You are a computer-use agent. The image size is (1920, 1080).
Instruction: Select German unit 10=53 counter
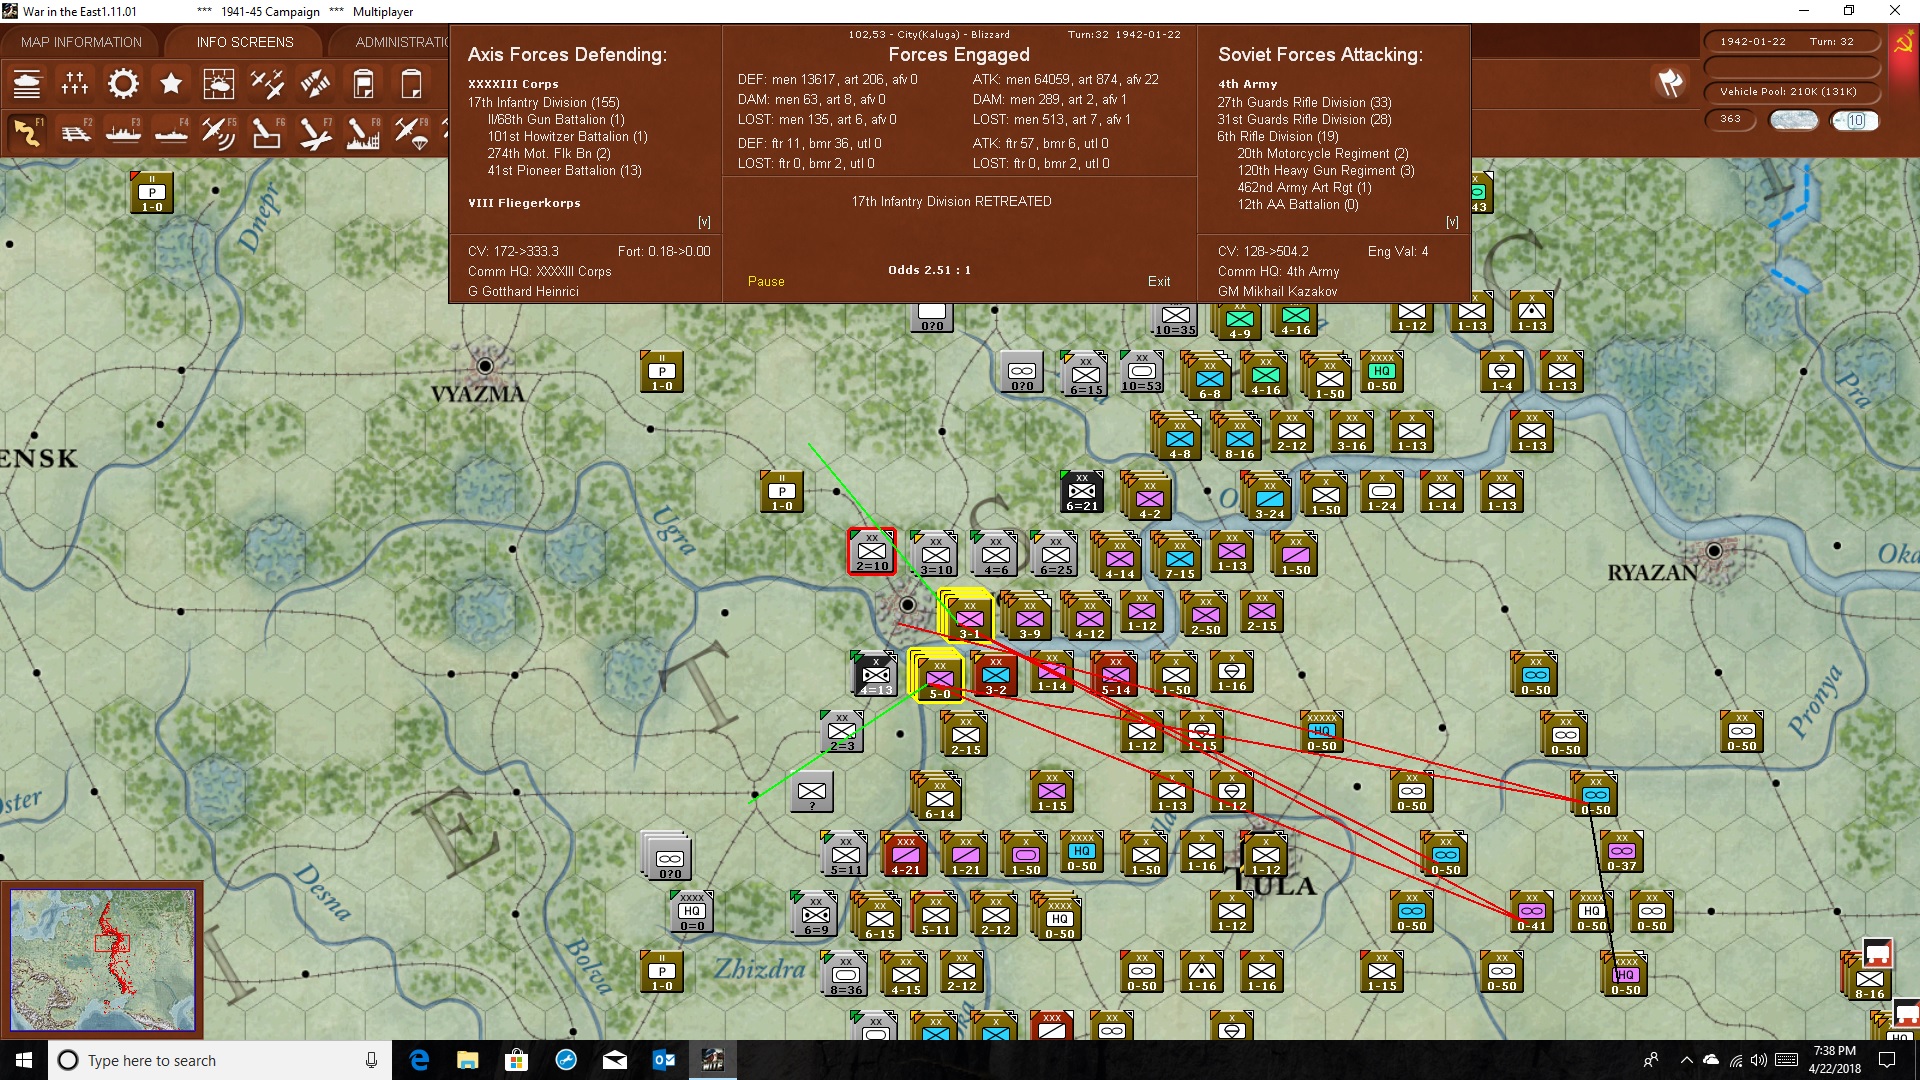point(1141,371)
